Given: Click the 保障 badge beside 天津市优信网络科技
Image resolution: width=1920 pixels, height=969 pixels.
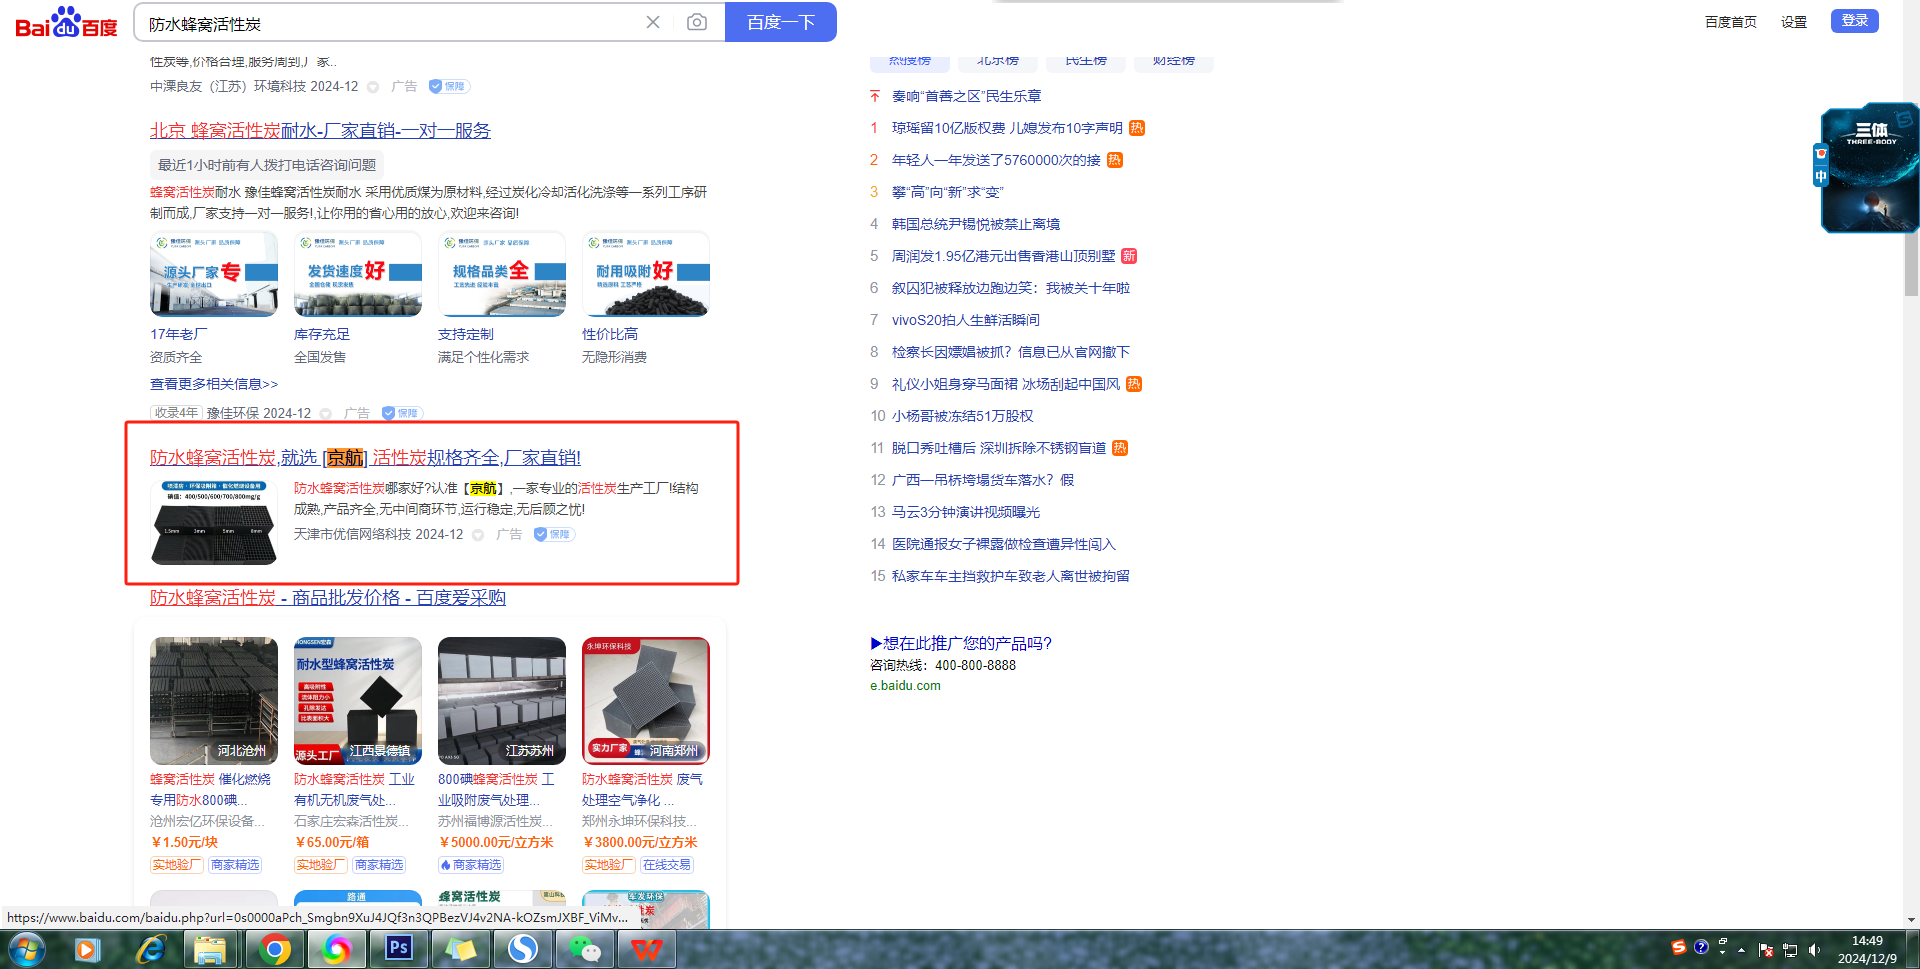Looking at the screenshot, I should 554,535.
